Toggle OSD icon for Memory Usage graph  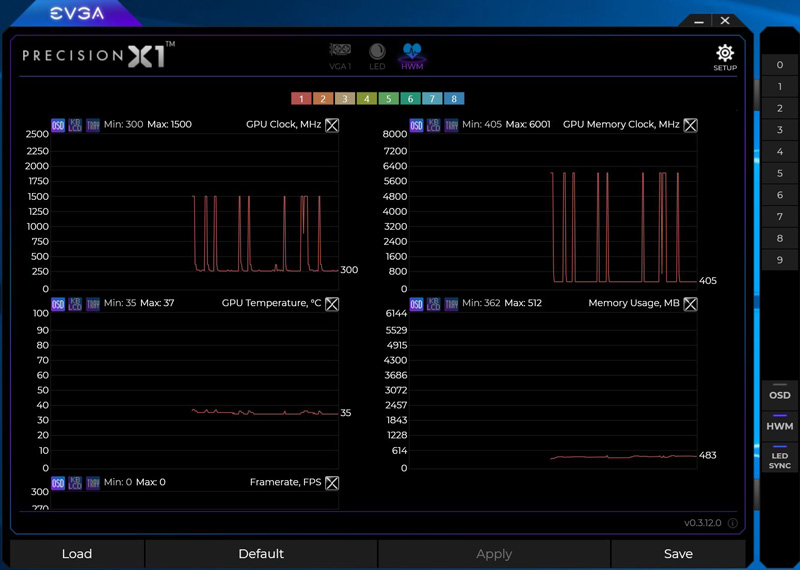[x=416, y=304]
